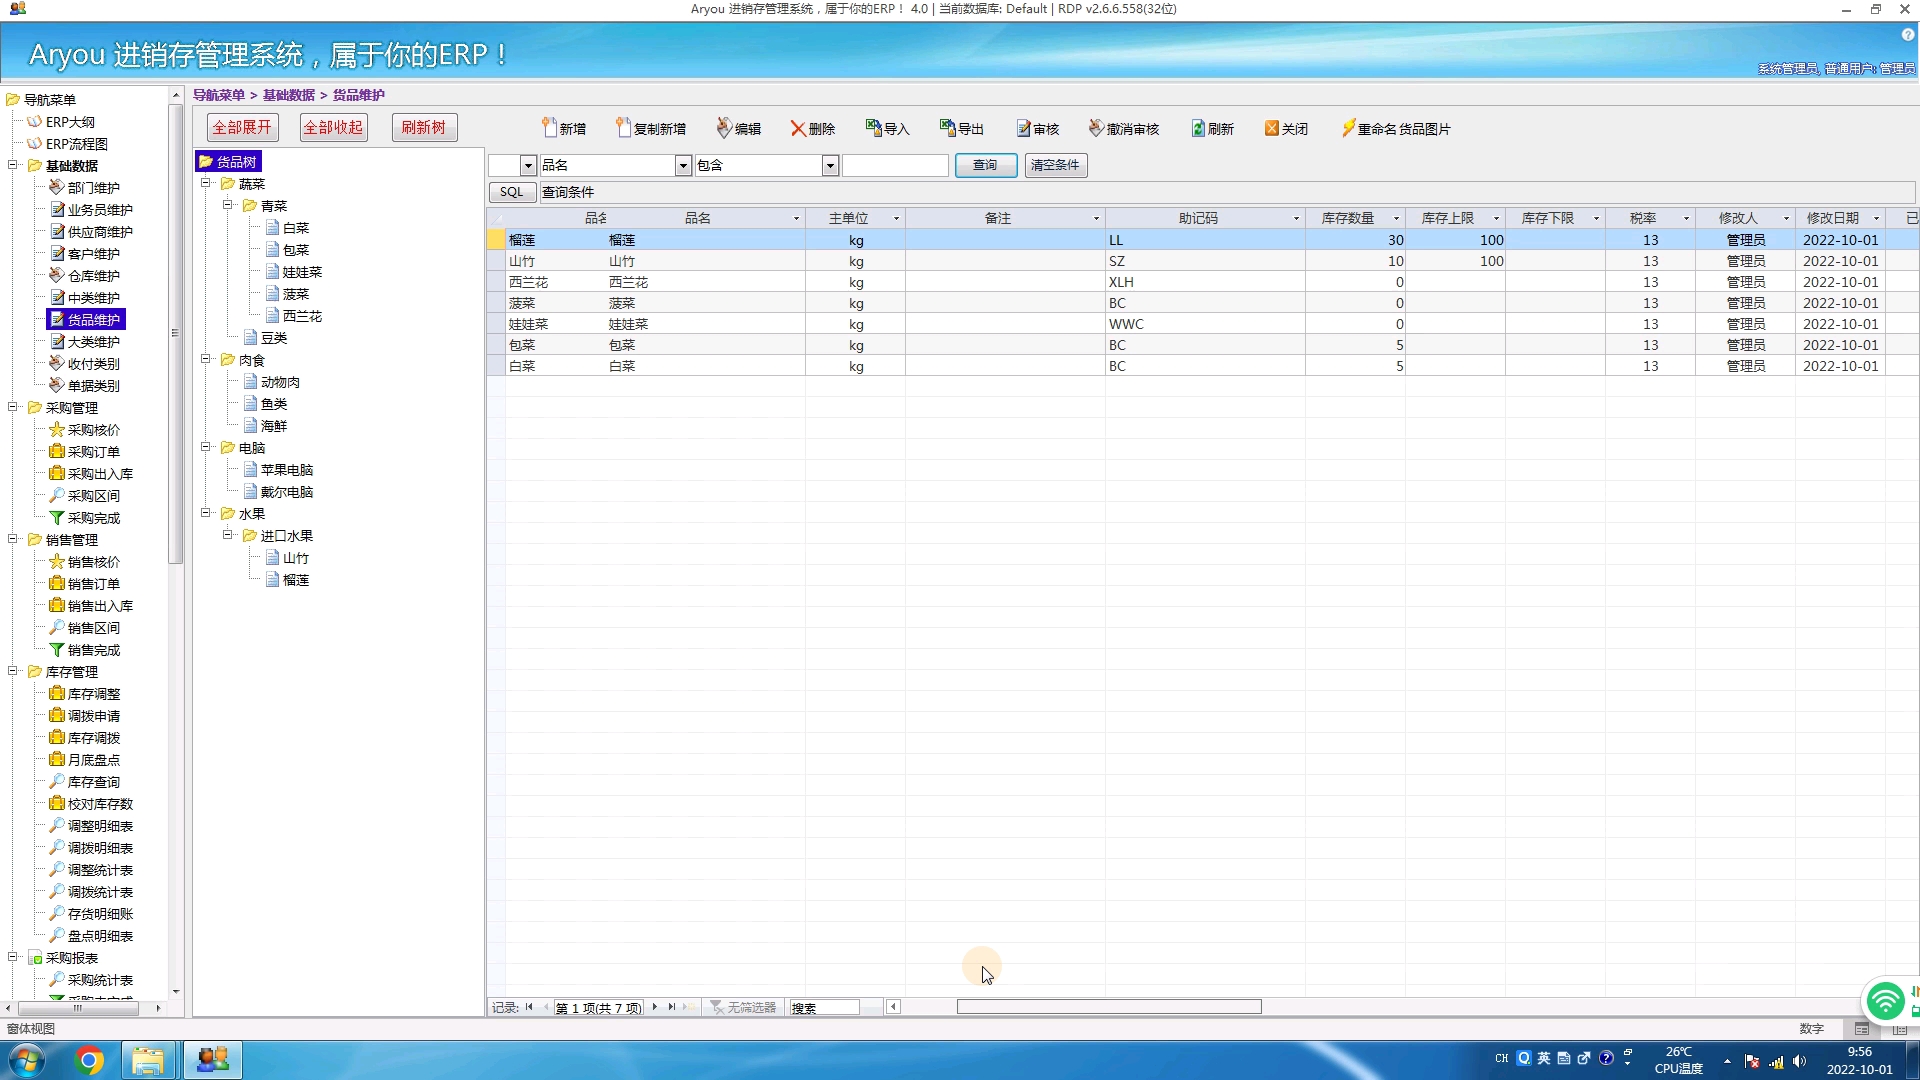
Task: Click the 导出 (export) toolbar icon
Action: pos(947,128)
